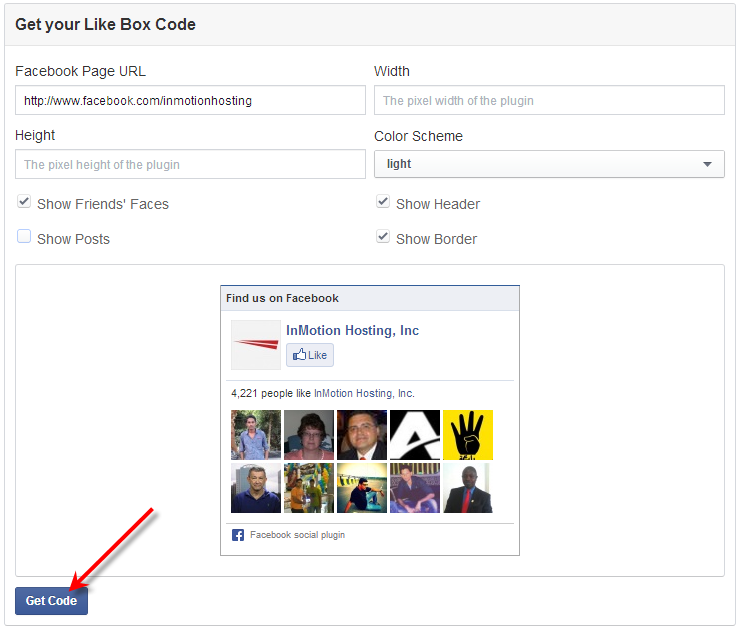Disable the Show Border checkbox
This screenshot has width=738, height=632.
pos(383,236)
